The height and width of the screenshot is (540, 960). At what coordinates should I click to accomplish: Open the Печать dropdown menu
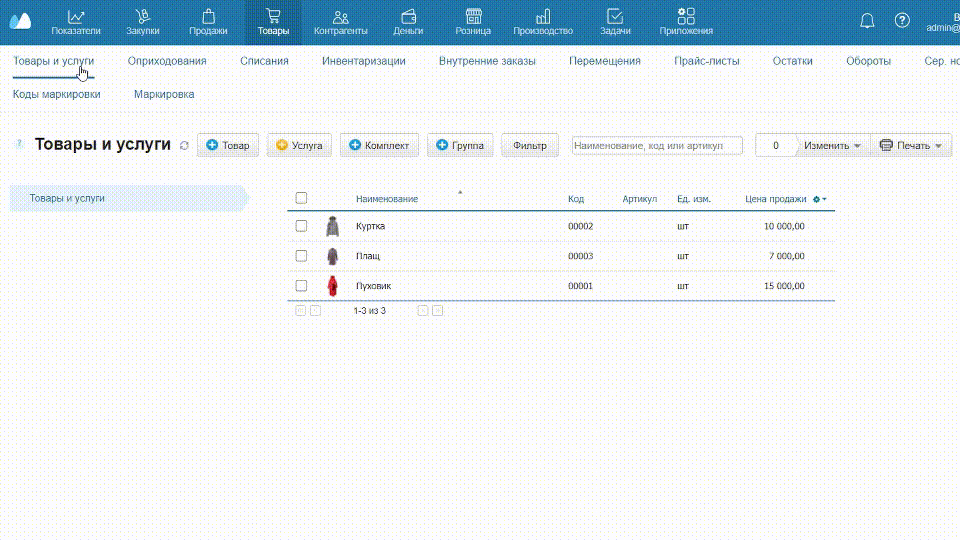[x=911, y=146]
